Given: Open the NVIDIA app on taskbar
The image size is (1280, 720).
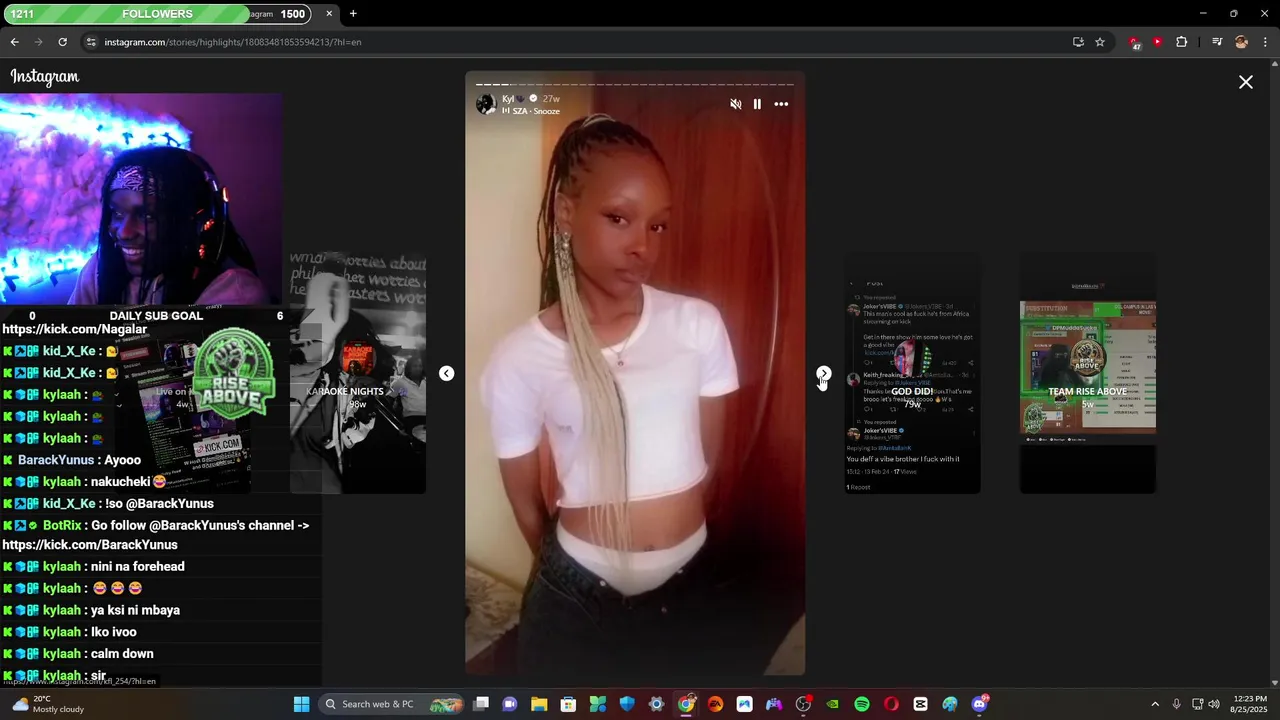Looking at the screenshot, I should tap(832, 704).
